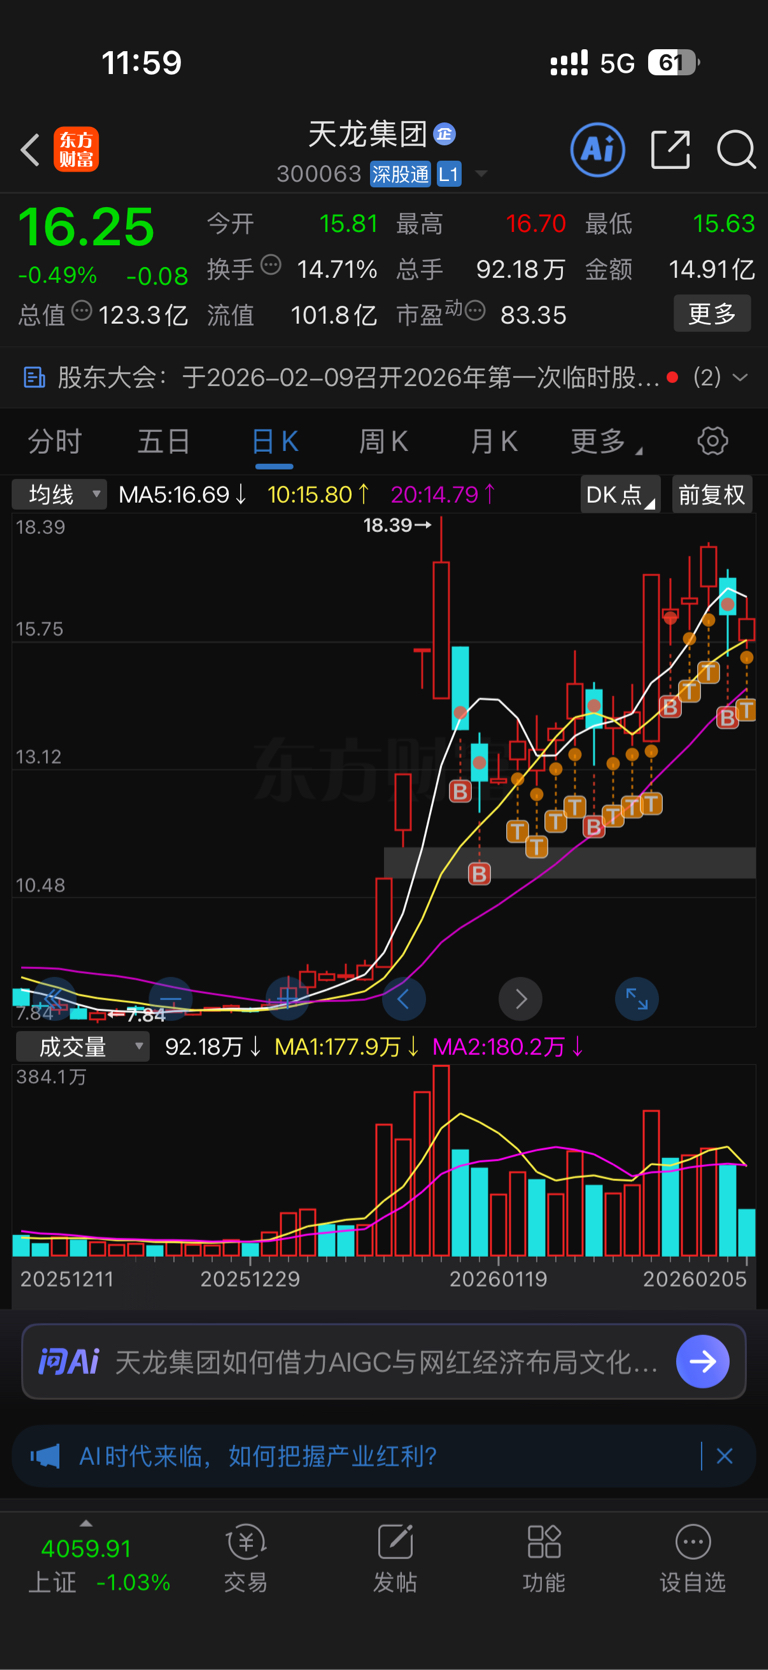Tap the AI时代来临 promo link
Screen dimensions: 768x1670
click(258, 1456)
